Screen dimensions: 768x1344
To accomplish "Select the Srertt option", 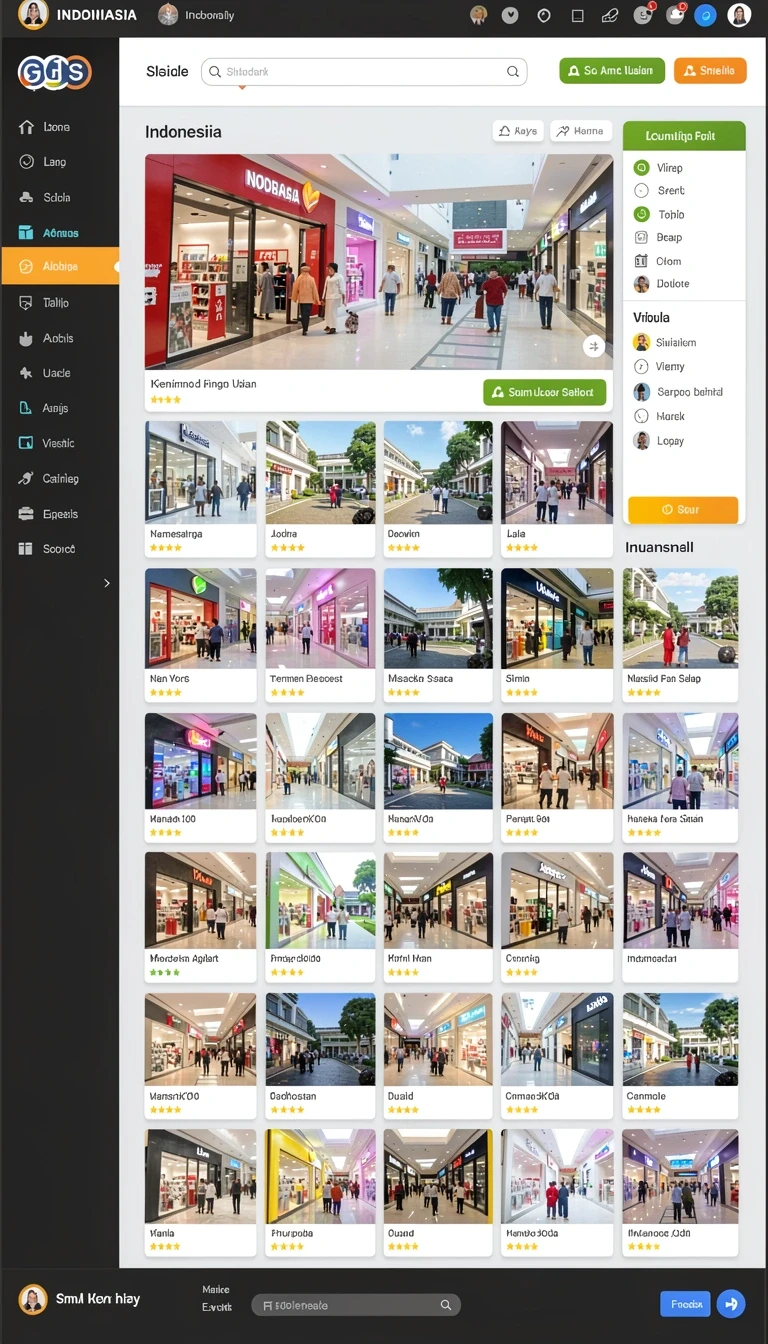I will click(x=661, y=191).
